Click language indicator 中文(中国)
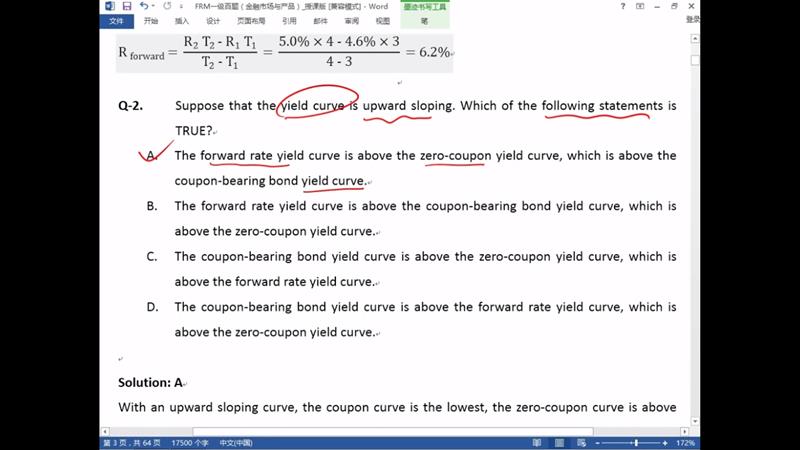The image size is (800, 450). [236, 443]
